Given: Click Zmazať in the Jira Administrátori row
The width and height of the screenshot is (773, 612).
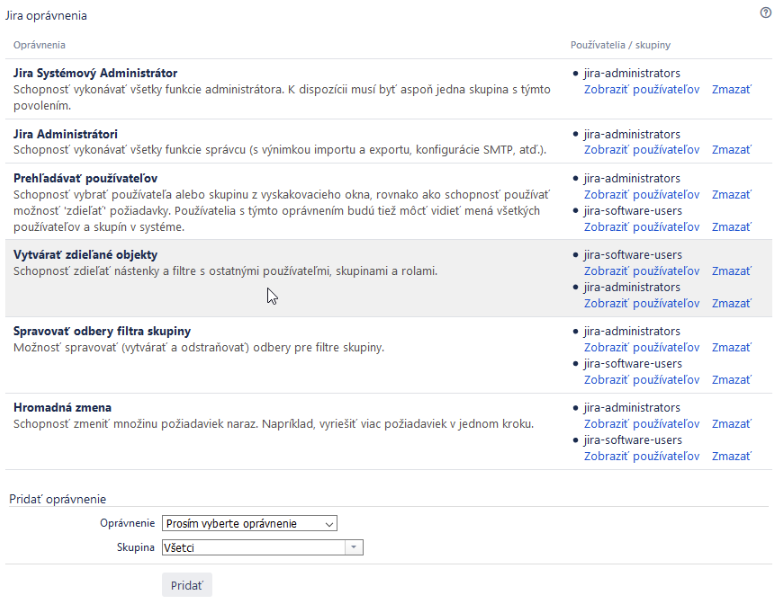Looking at the screenshot, I should tap(731, 150).
